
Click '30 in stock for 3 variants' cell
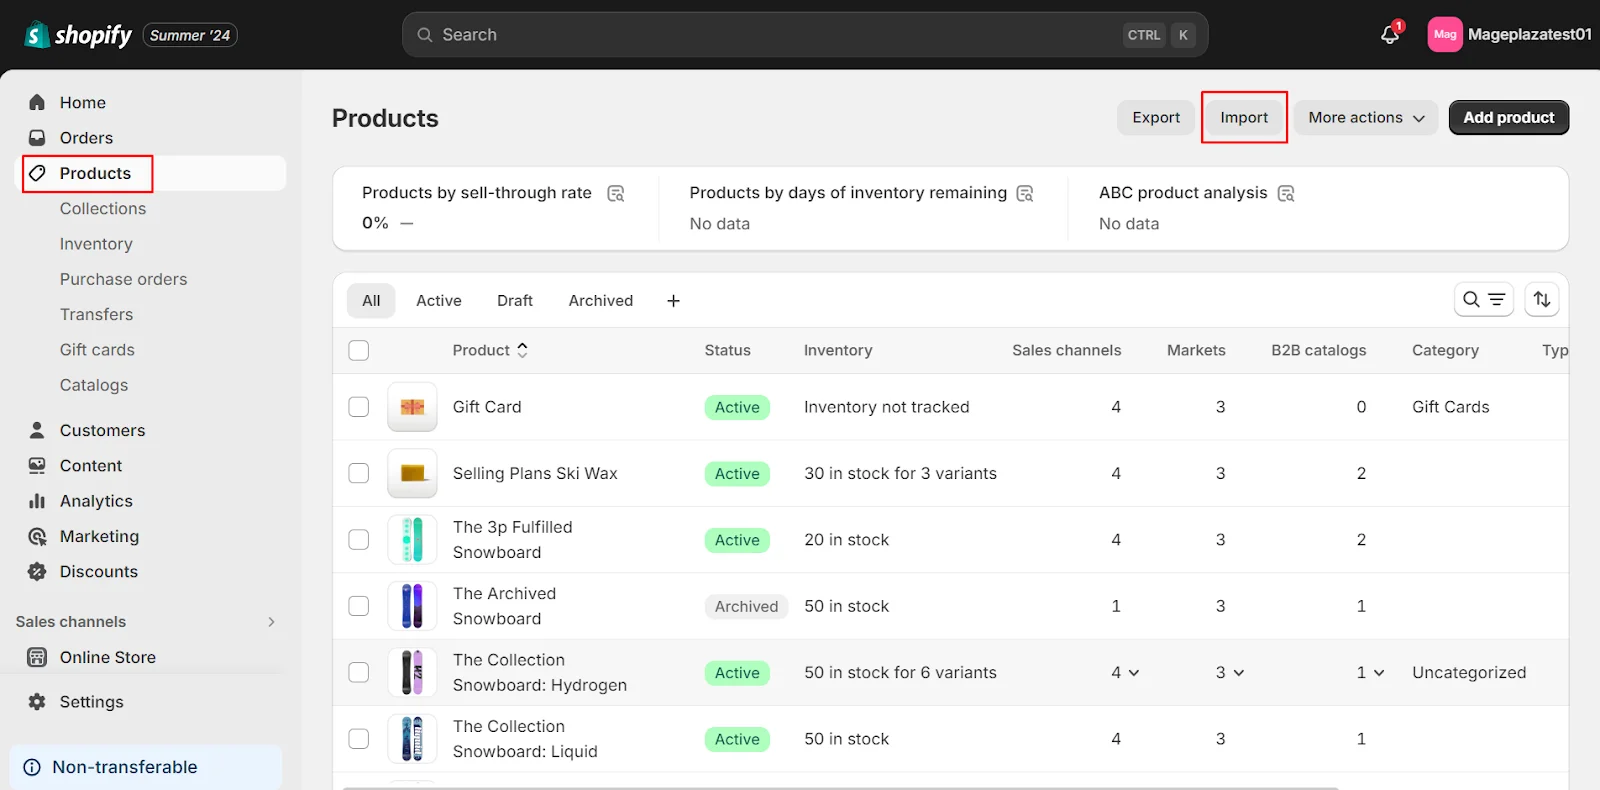(900, 473)
